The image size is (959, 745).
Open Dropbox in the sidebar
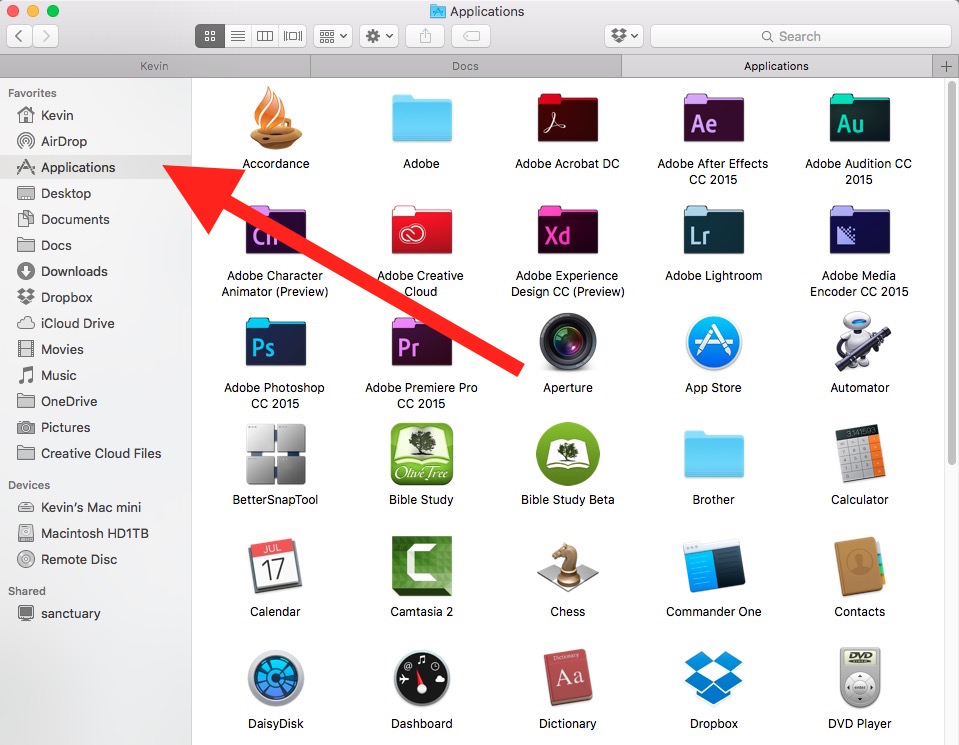(x=95, y=297)
